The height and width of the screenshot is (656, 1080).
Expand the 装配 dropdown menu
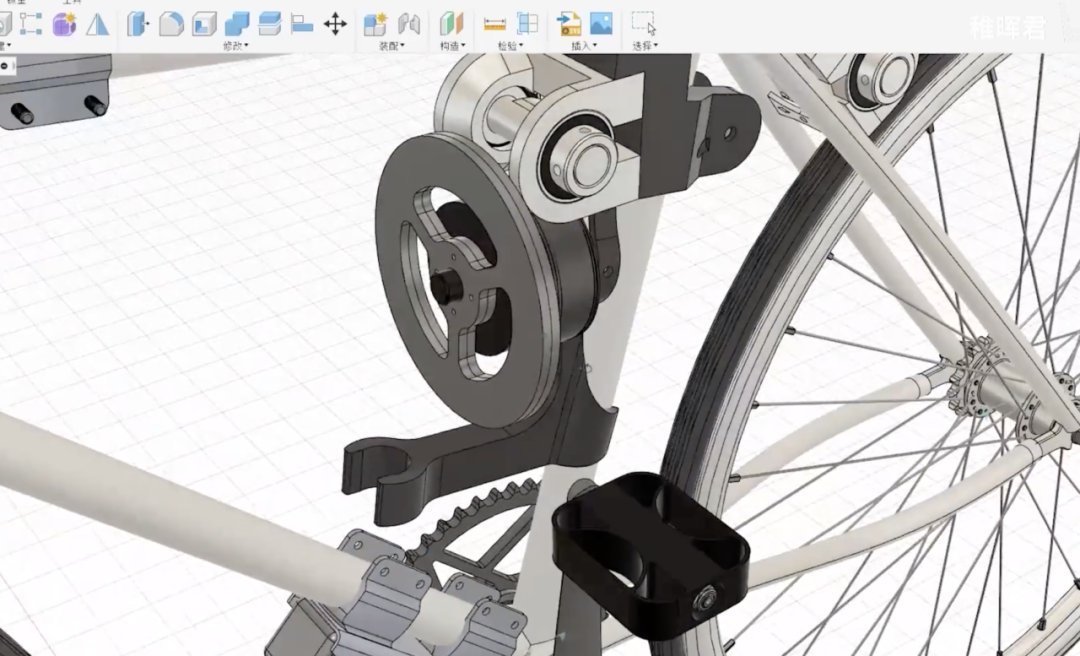pos(392,46)
